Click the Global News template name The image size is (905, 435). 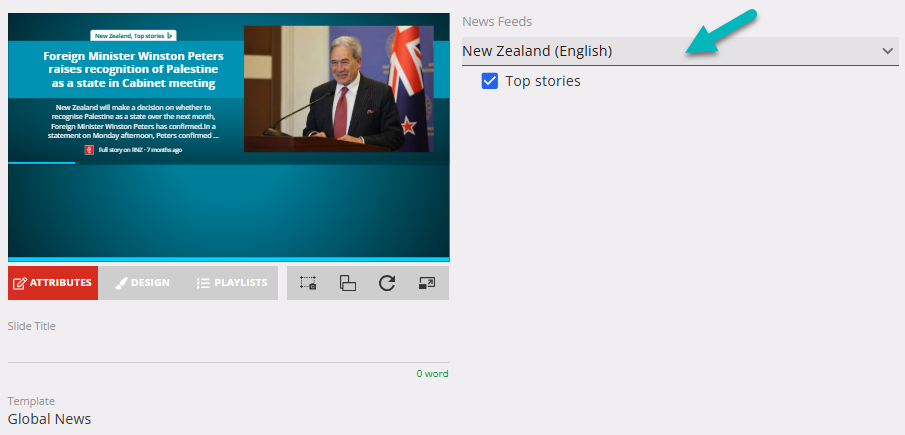point(50,419)
